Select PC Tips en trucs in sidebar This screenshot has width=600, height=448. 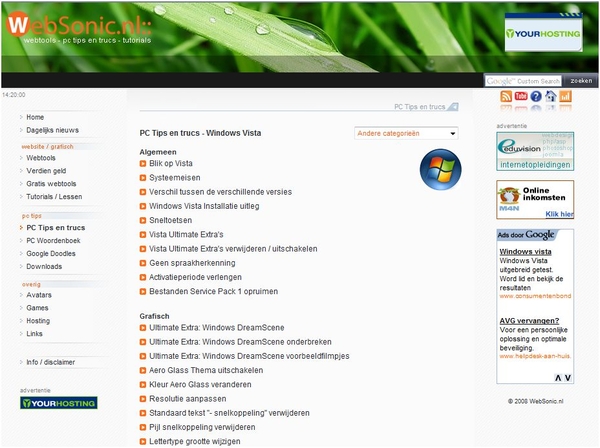click(x=55, y=228)
